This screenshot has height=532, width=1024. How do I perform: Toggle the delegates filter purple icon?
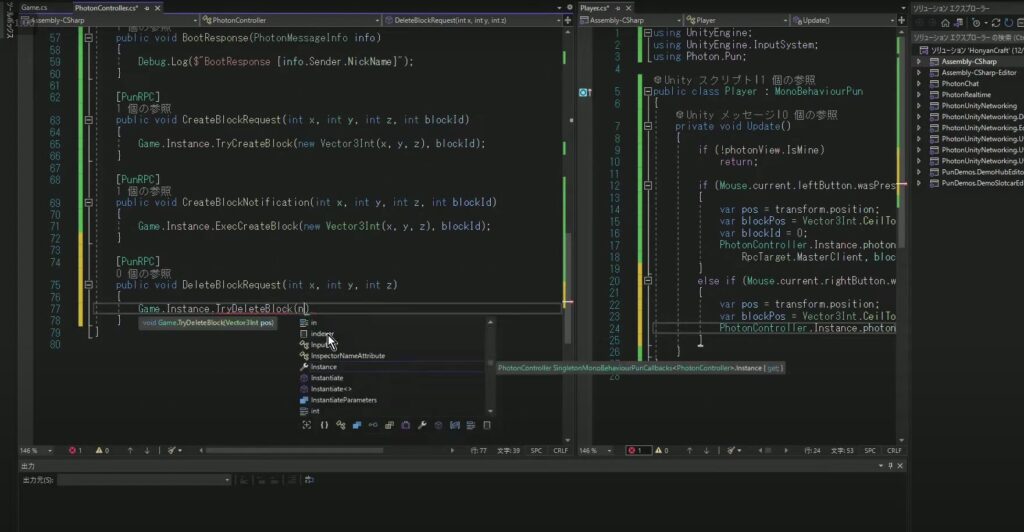click(x=406, y=425)
